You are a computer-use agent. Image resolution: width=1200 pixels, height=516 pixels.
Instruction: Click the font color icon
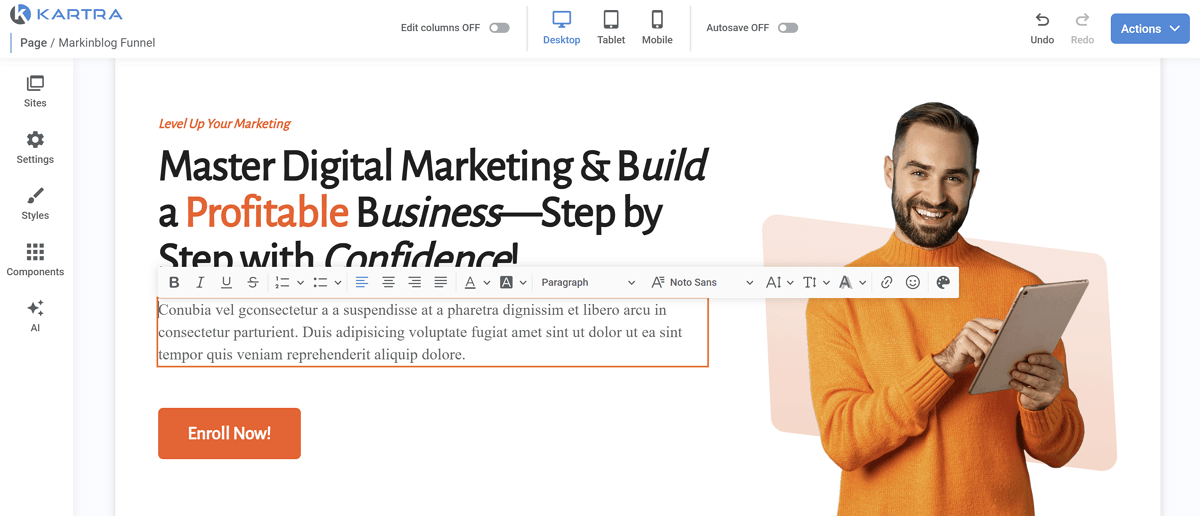pos(470,283)
